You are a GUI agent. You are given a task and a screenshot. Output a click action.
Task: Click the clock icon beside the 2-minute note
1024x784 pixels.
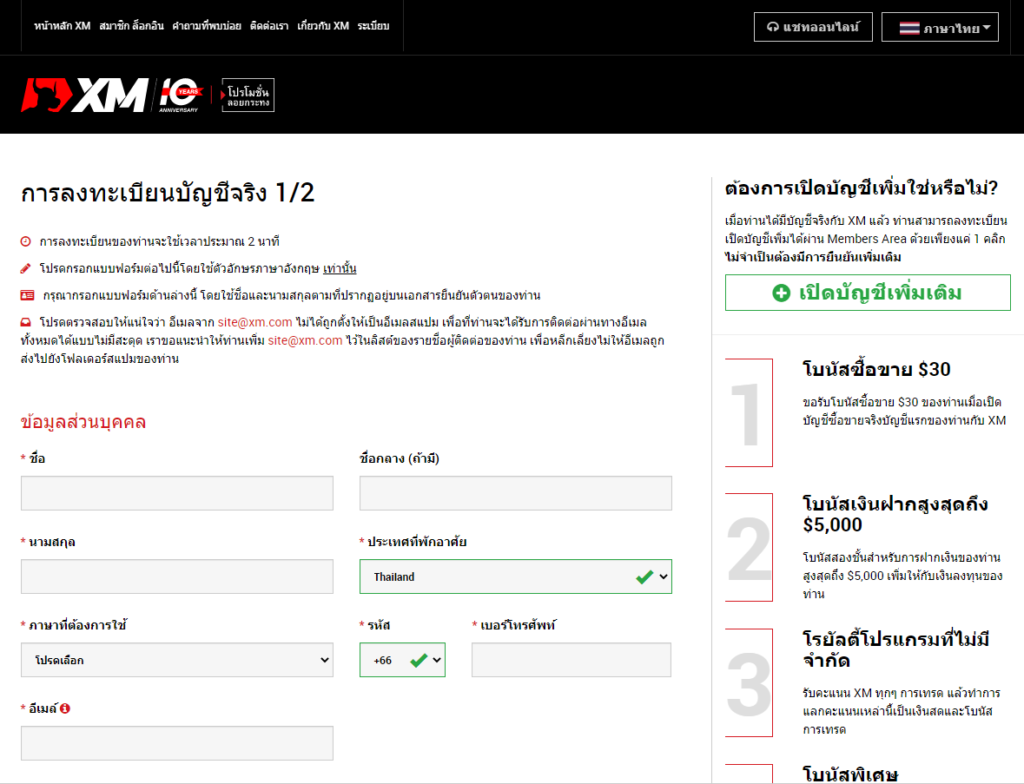pyautogui.click(x=25, y=240)
